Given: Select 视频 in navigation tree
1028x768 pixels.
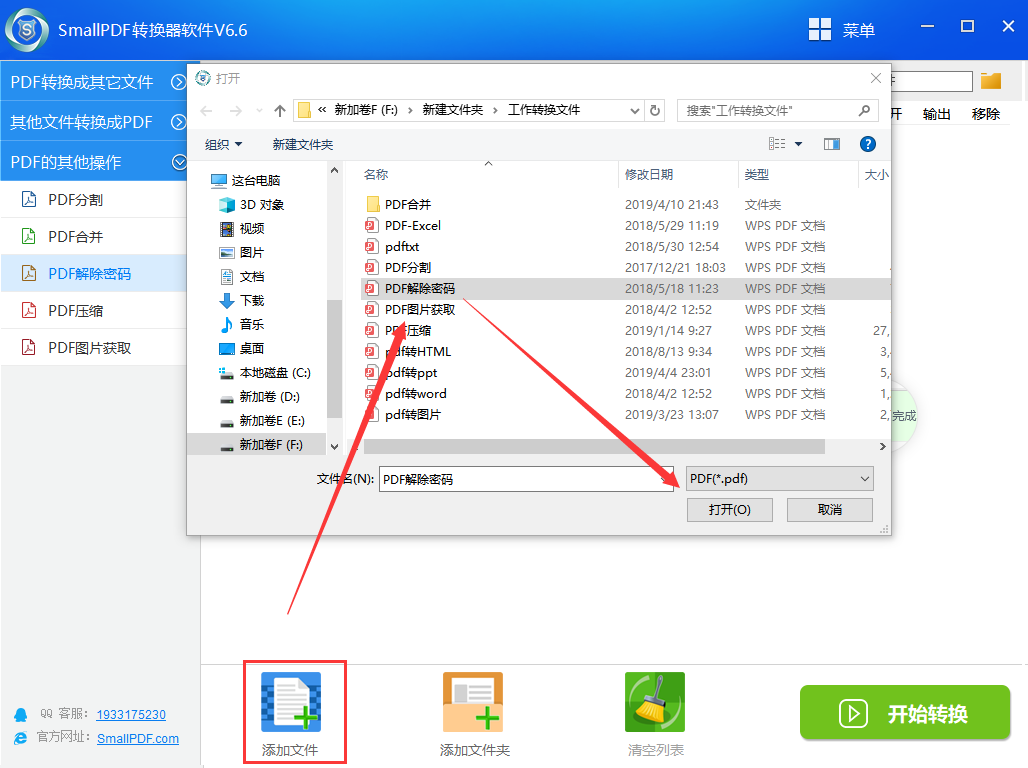Looking at the screenshot, I should click(243, 228).
